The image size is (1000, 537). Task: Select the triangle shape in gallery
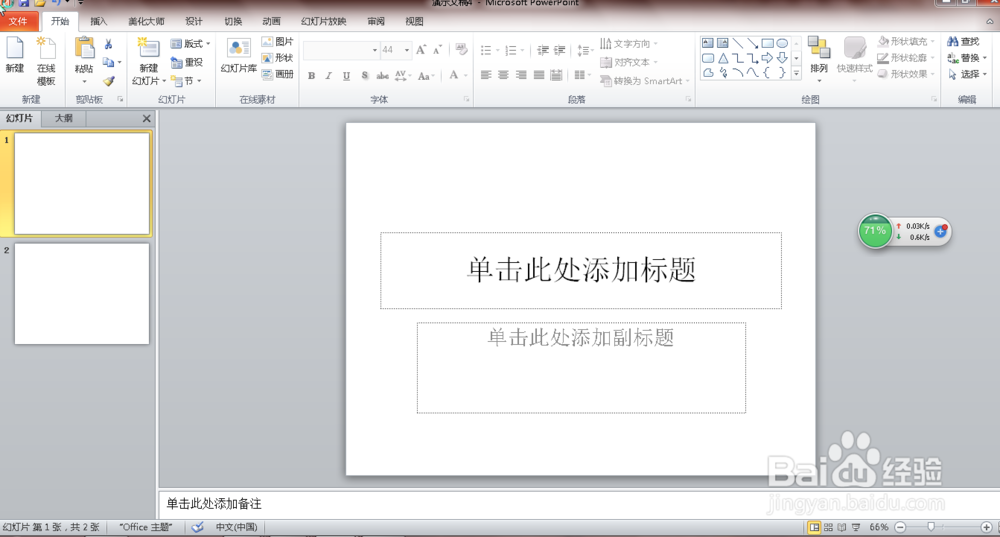(x=723, y=58)
